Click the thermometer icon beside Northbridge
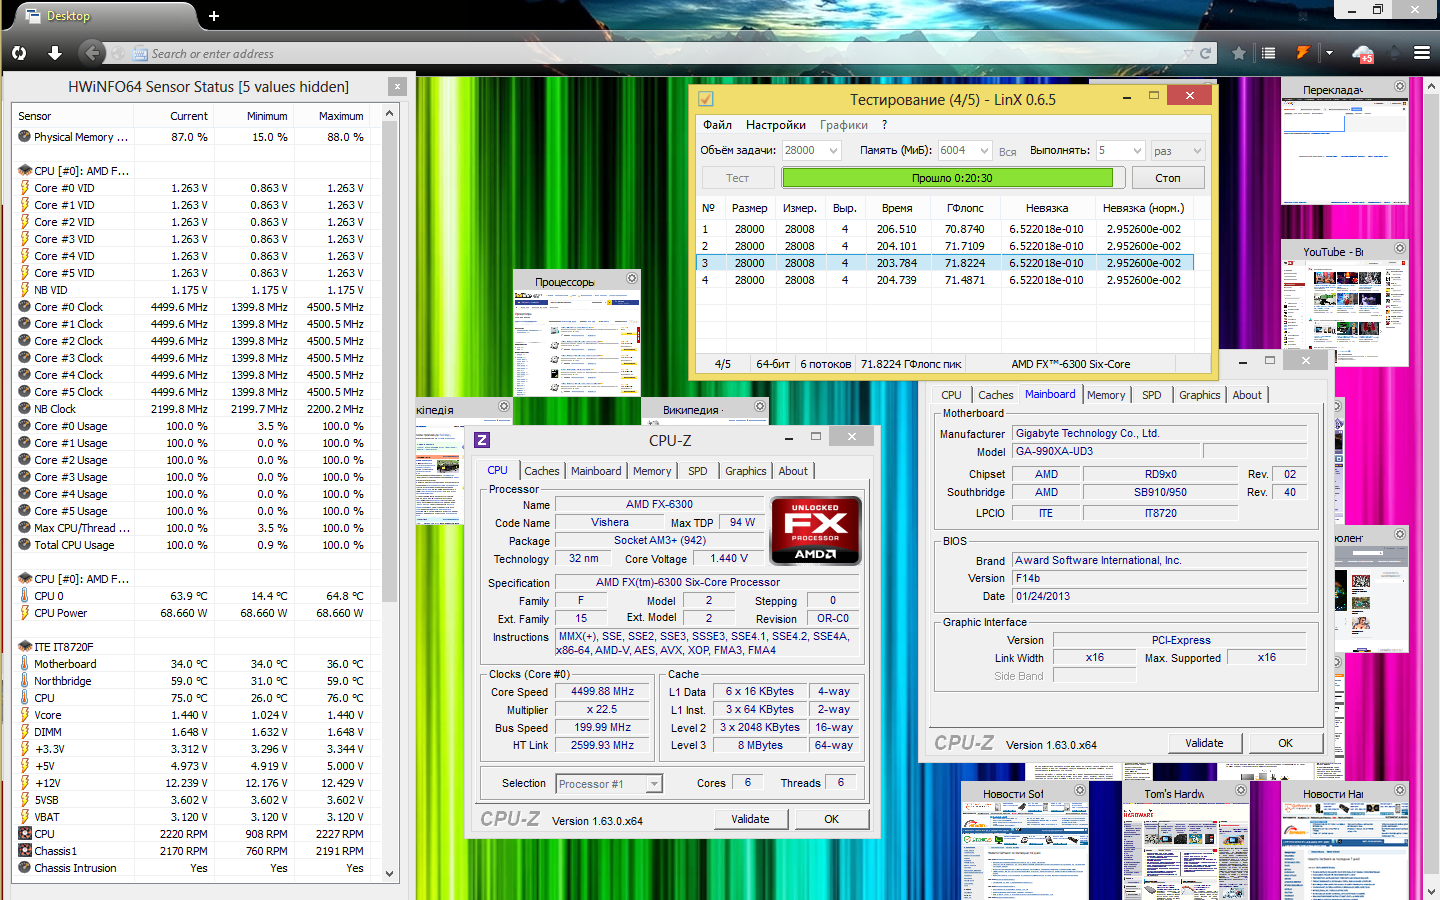 25,681
